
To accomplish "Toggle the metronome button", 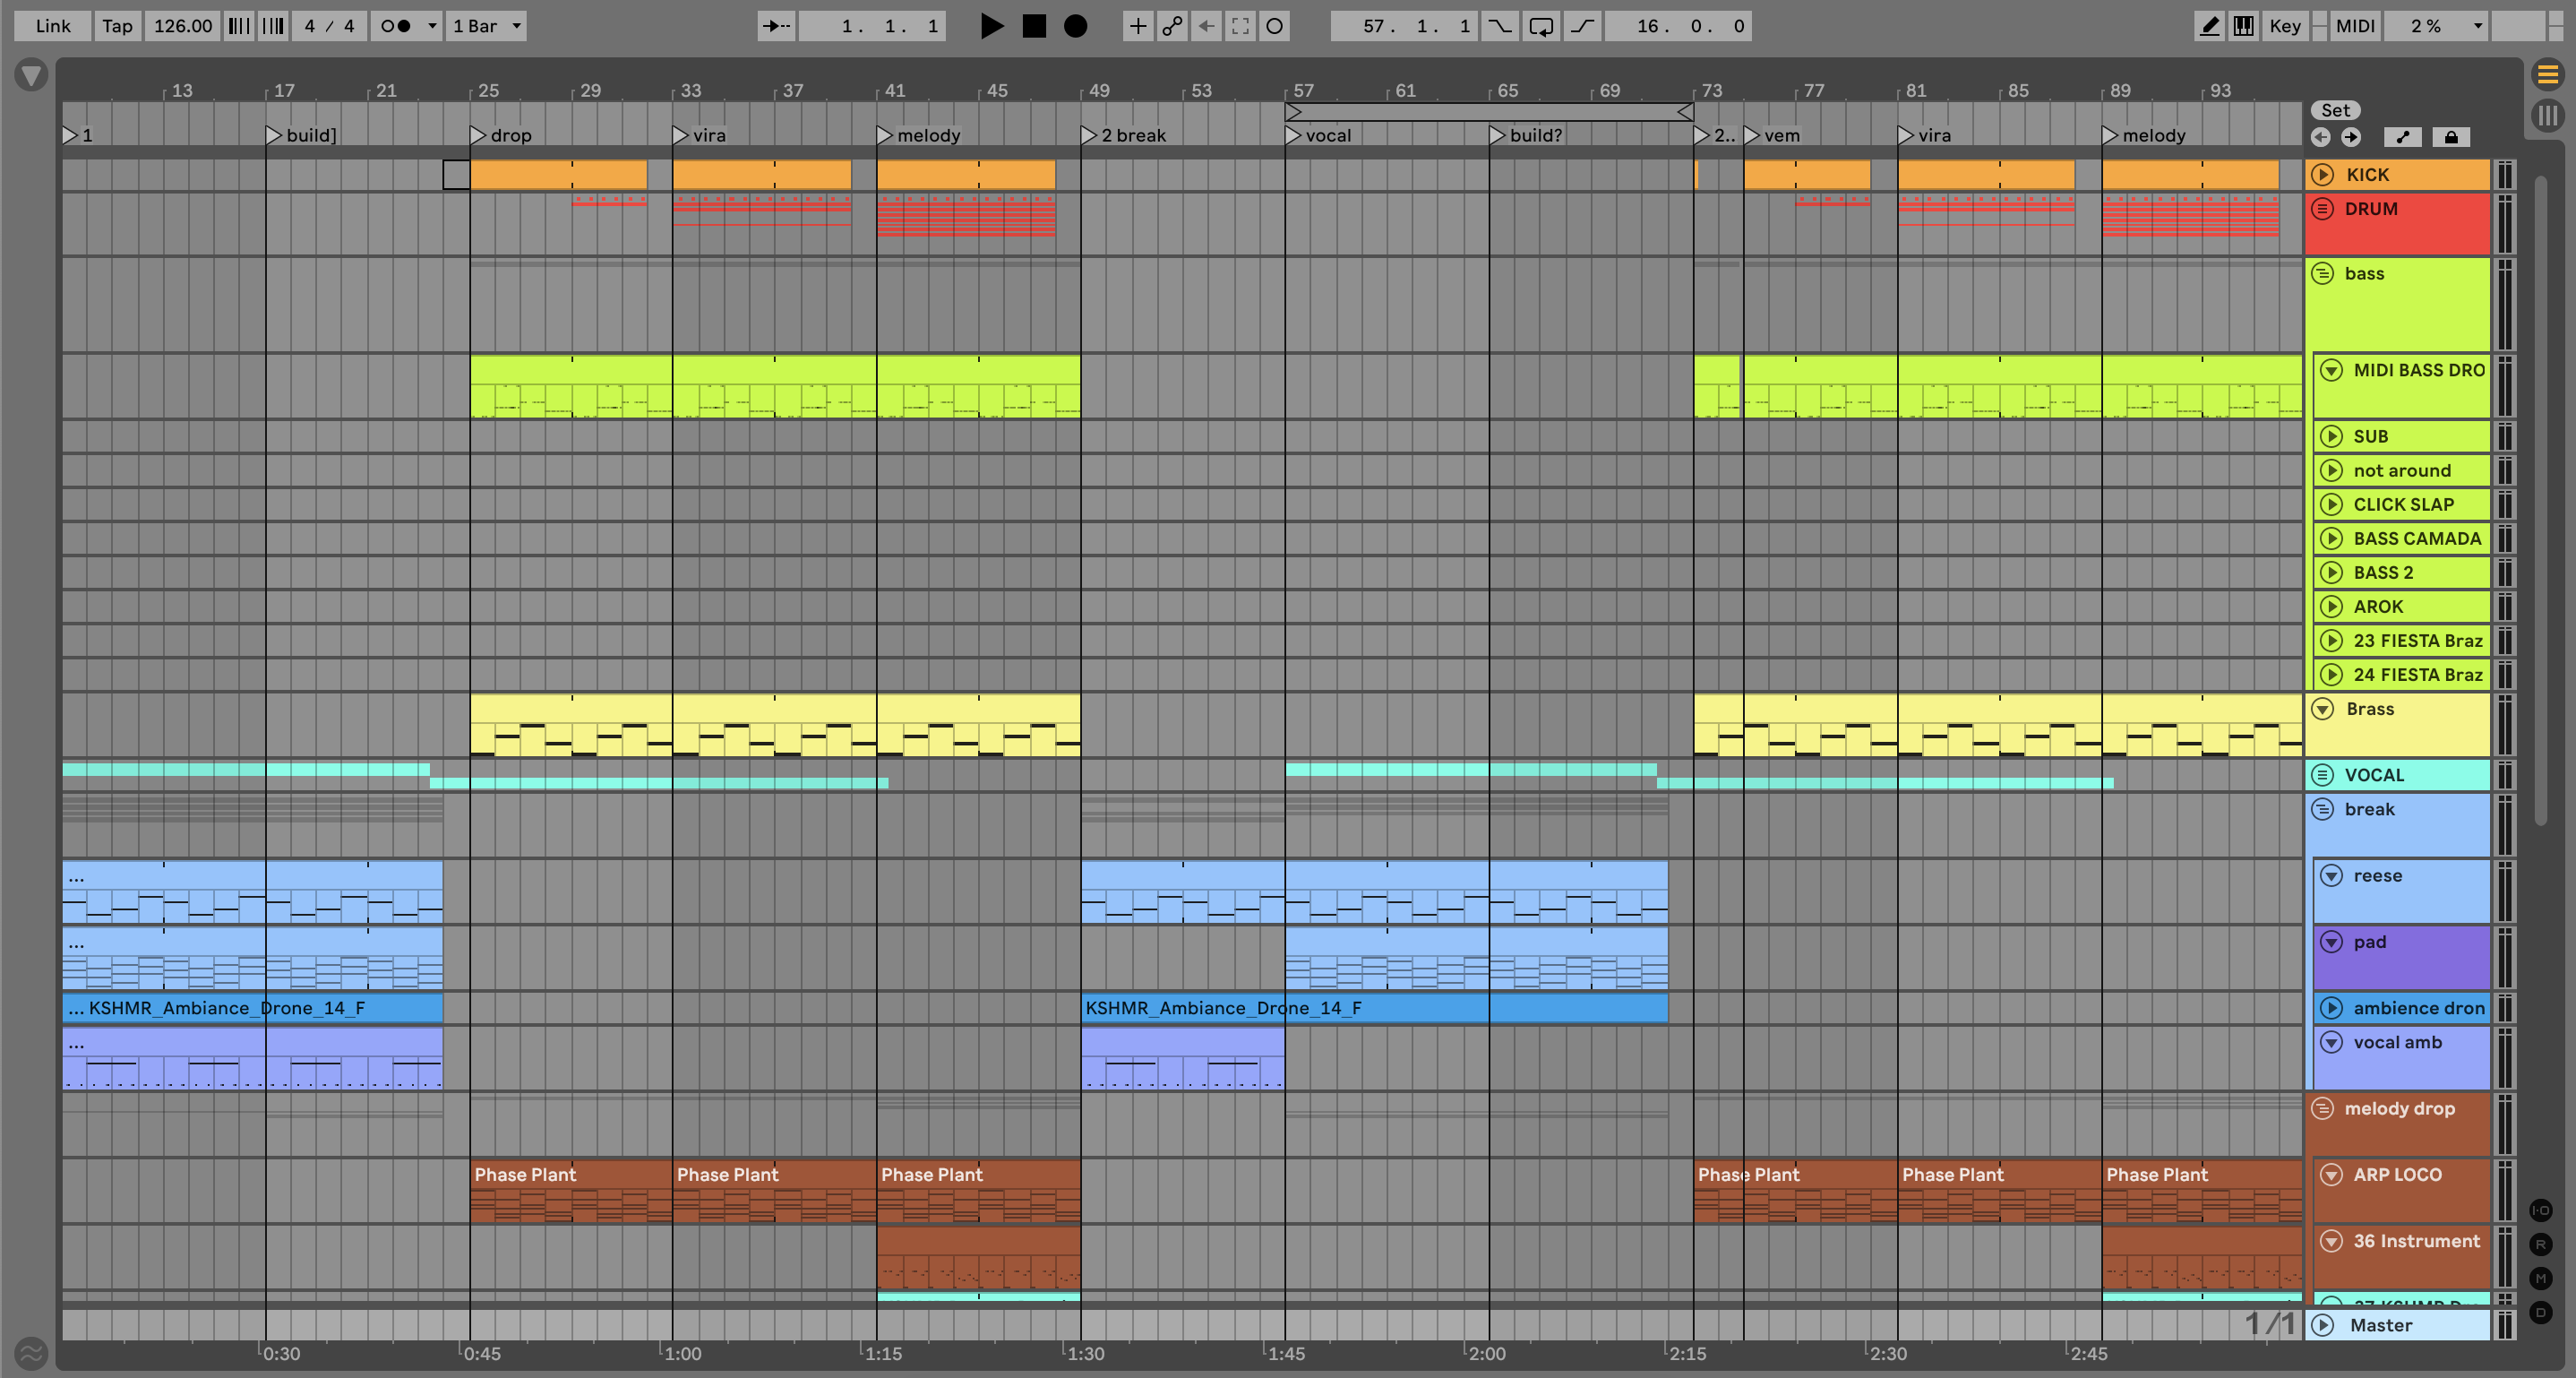I will (x=396, y=26).
